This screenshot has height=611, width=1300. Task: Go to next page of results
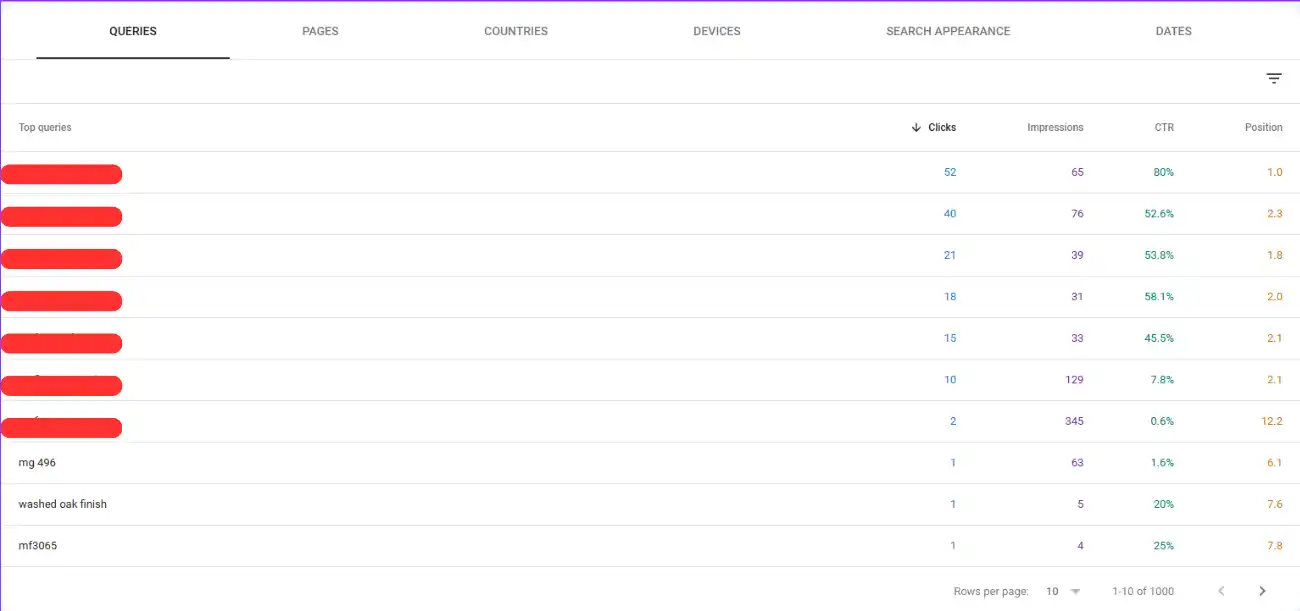(1262, 592)
